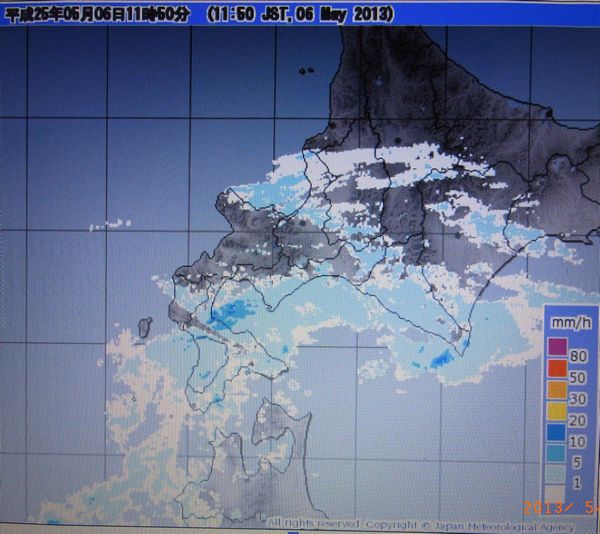Click the legend value 80
Screen dimensions: 600x534
[x=578, y=356]
